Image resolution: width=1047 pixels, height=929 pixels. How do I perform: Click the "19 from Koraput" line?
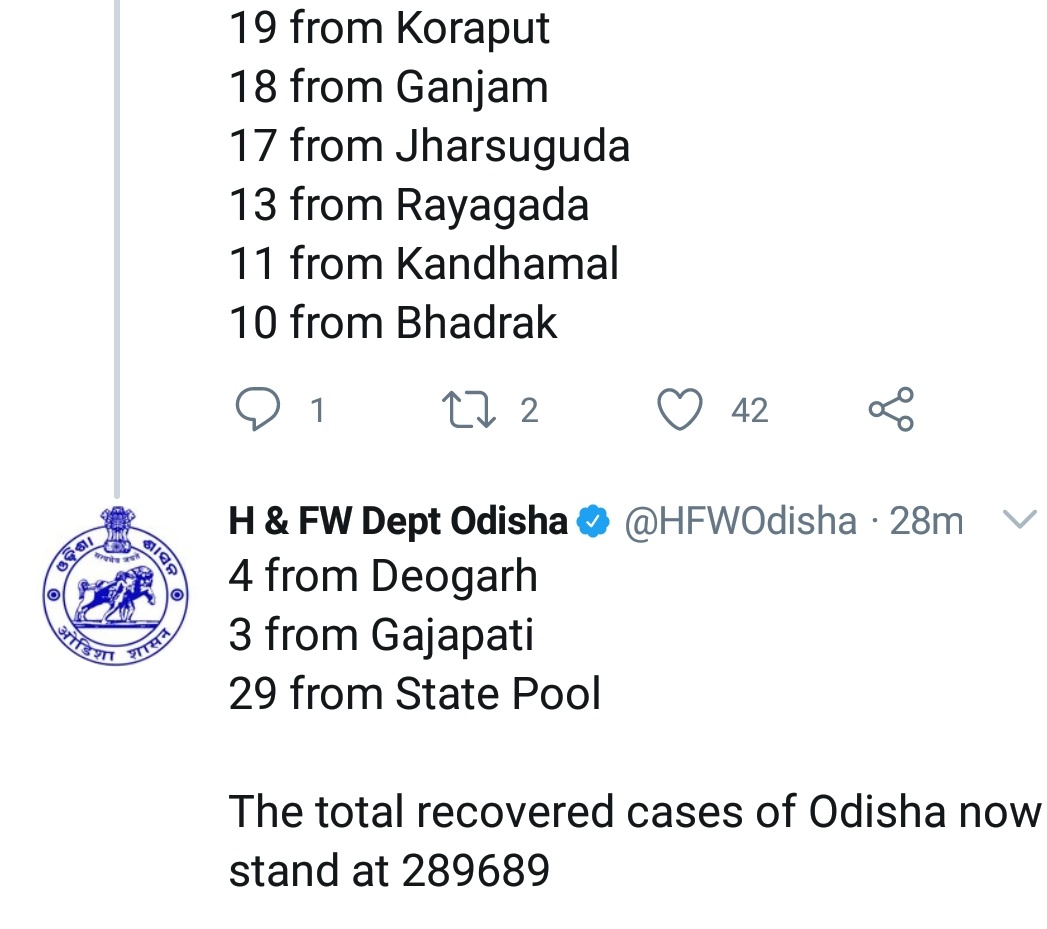click(x=389, y=29)
